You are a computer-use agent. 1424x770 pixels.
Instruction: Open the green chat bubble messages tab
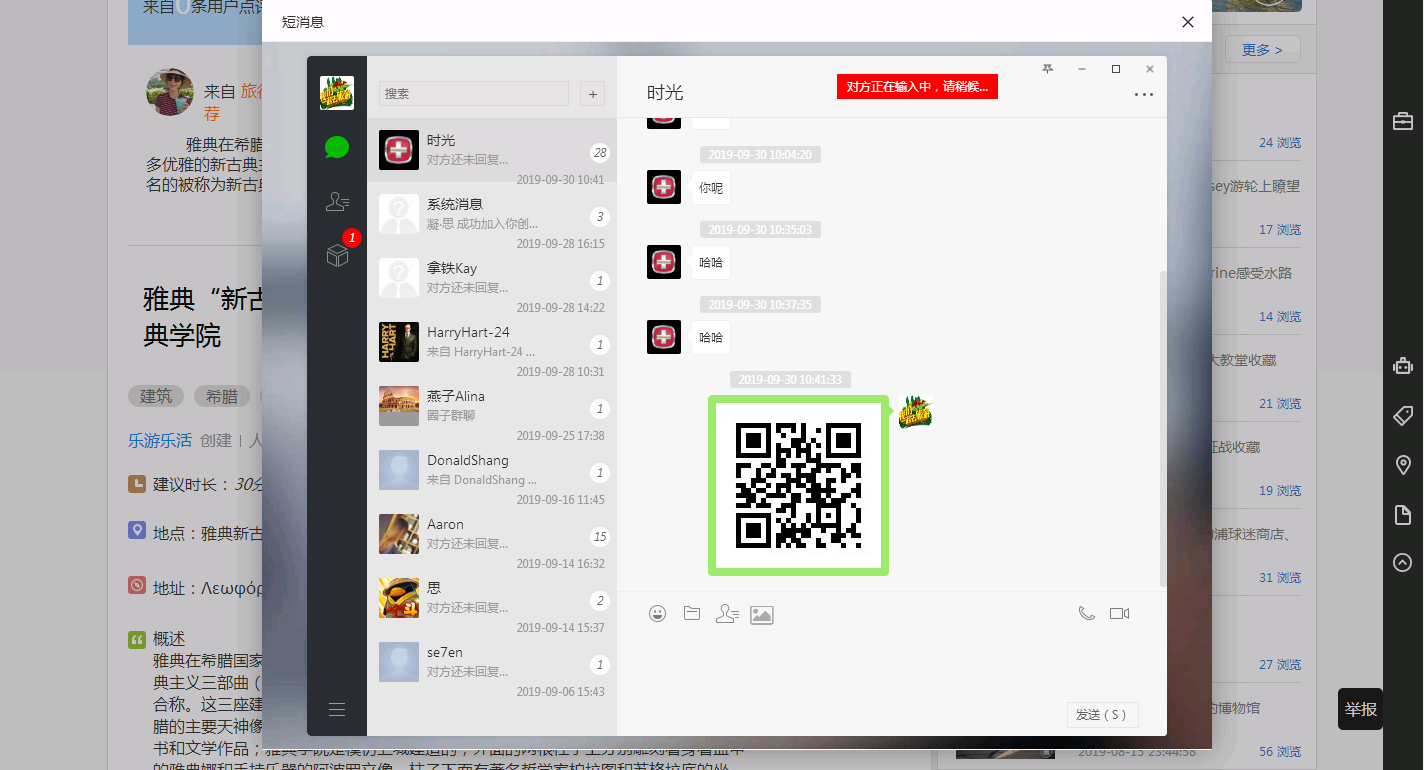[x=337, y=148]
